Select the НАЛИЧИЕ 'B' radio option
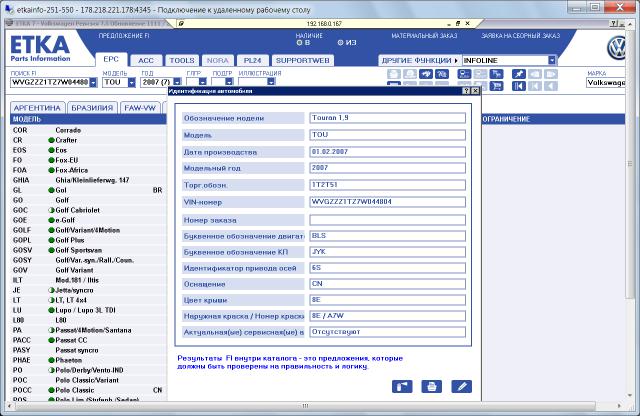The height and width of the screenshot is (416, 640). 299,42
